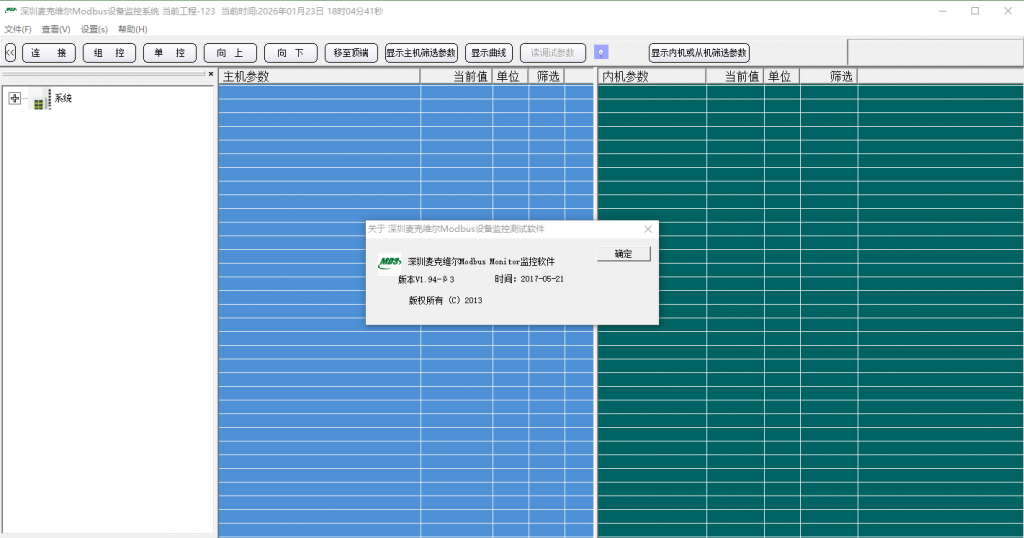Open the 文件(F) menu
This screenshot has height=538, width=1024.
[18, 29]
